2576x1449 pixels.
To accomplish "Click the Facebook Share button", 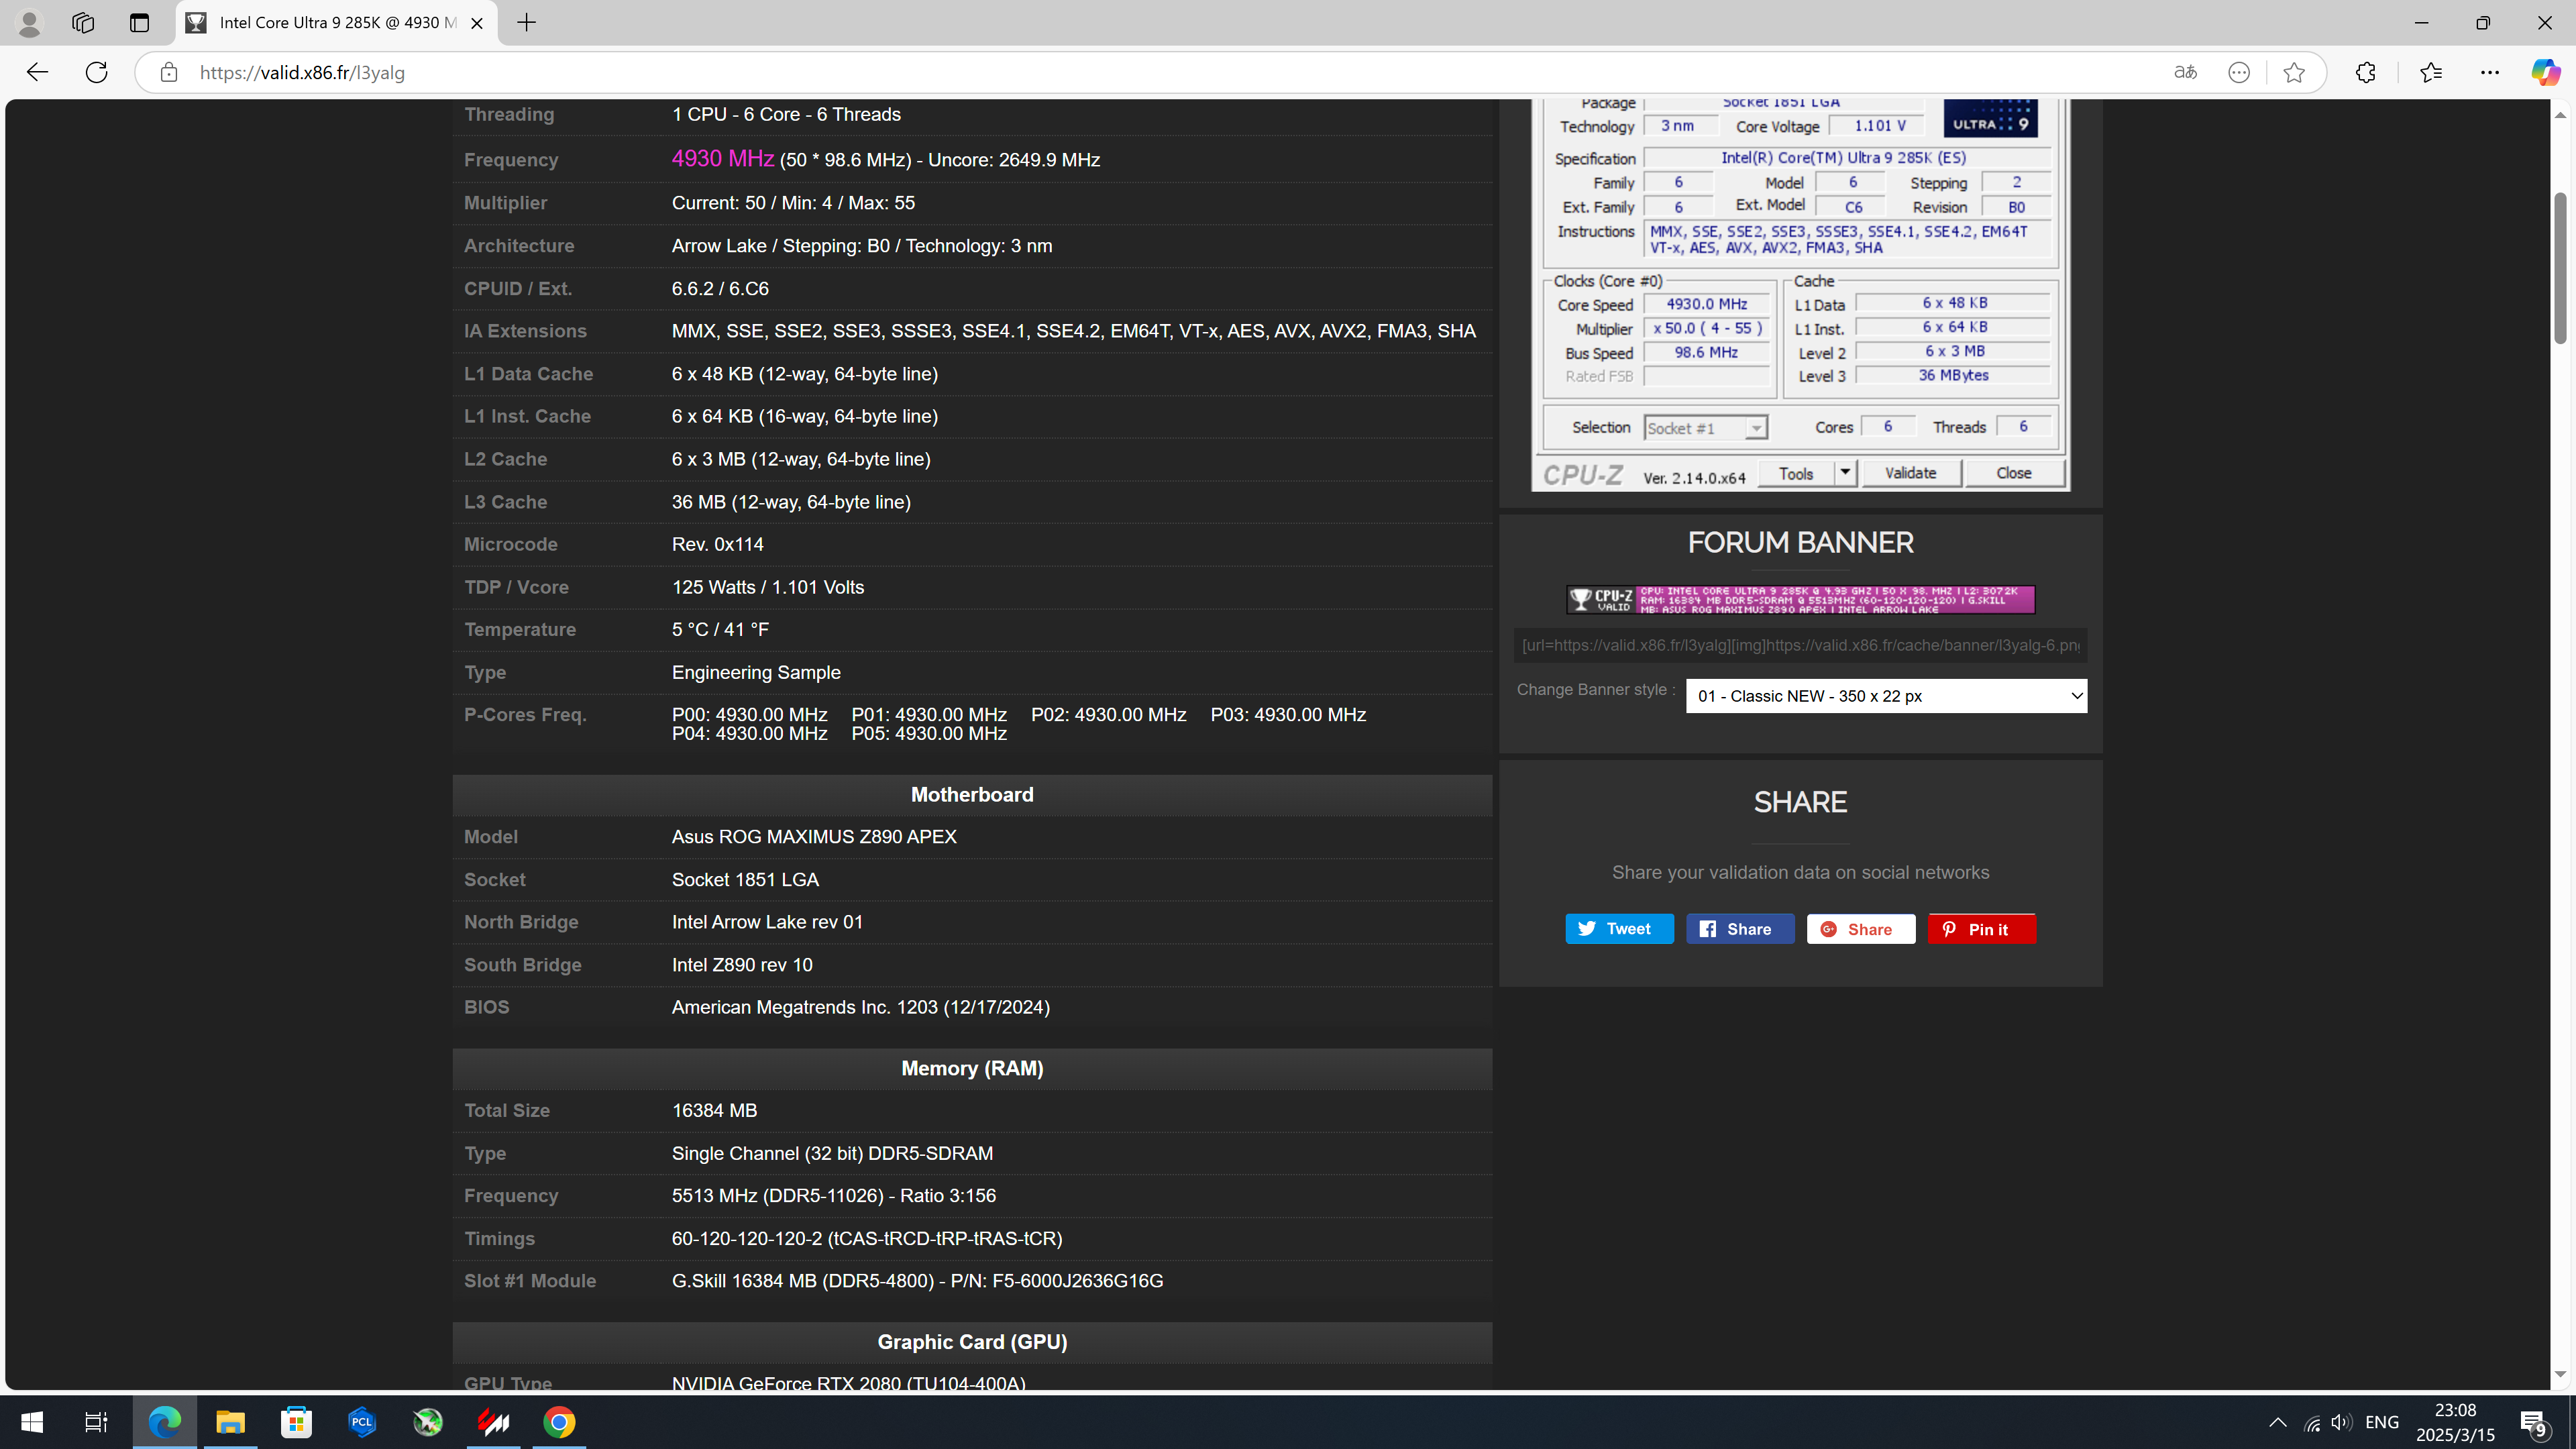I will [x=1740, y=929].
